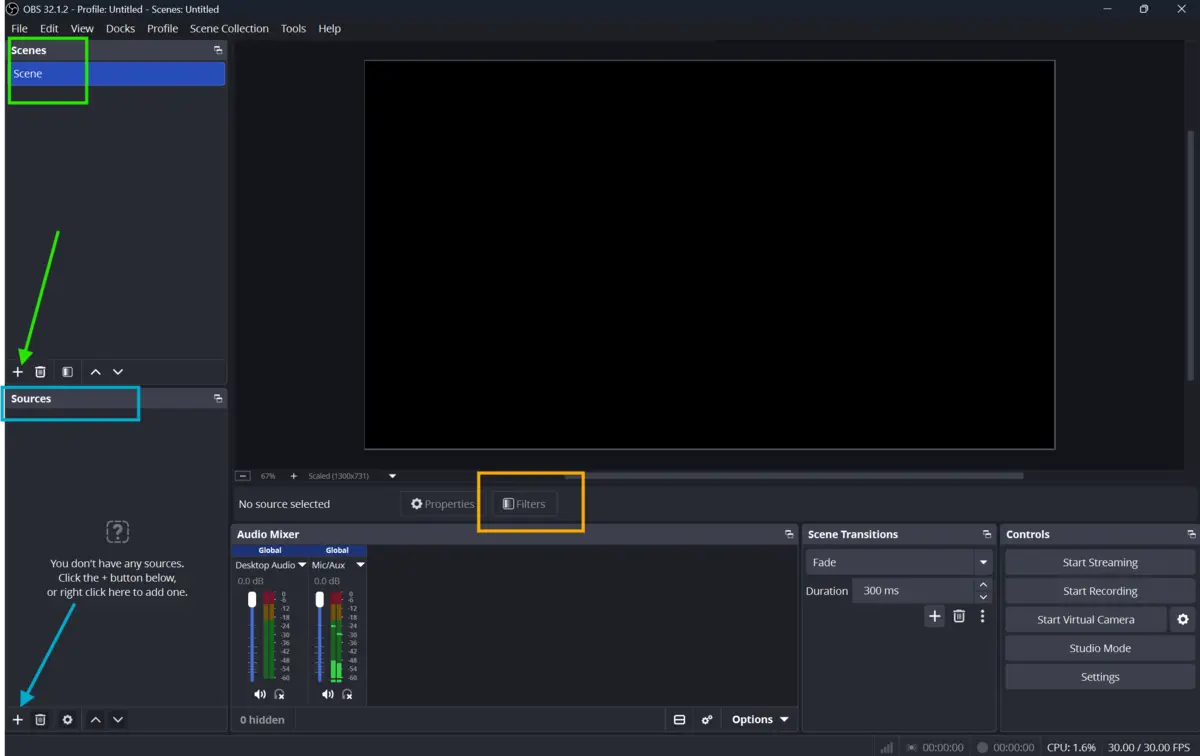Open scene filters icon in Scenes toolbar
This screenshot has height=756, width=1200.
click(67, 372)
